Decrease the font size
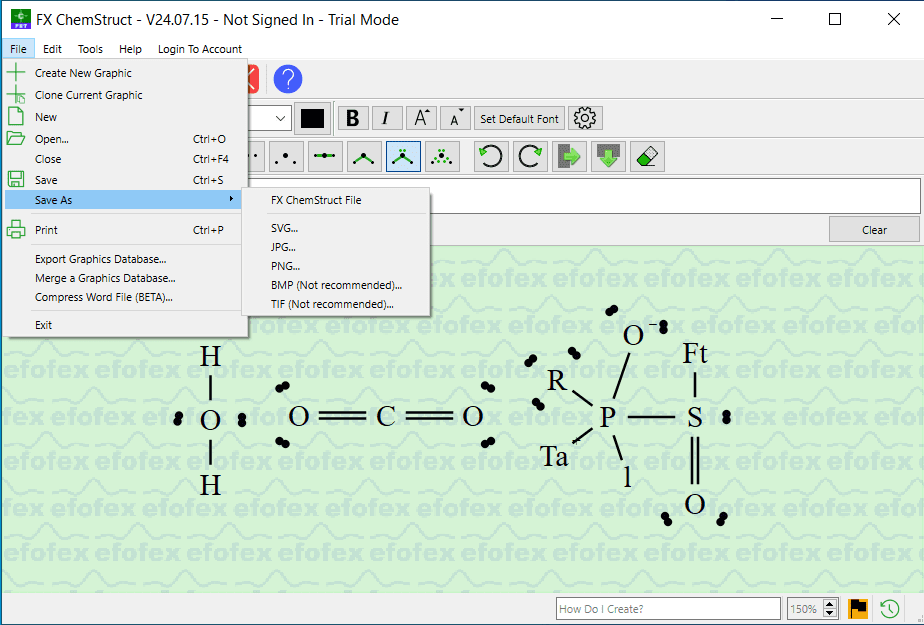The width and height of the screenshot is (924, 625). tap(455, 118)
